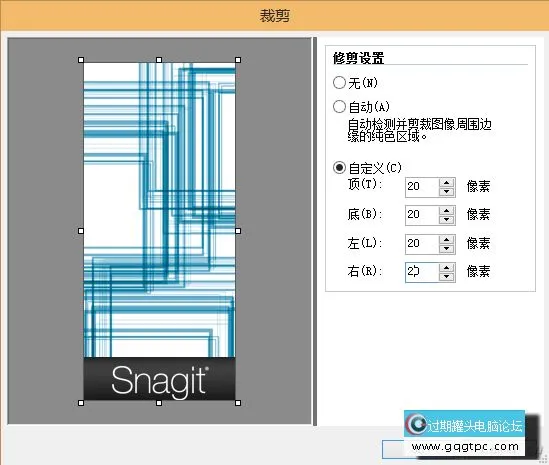The height and width of the screenshot is (465, 549).
Task: Increase the 左(L) left value with up arrow
Action: pyautogui.click(x=446, y=239)
